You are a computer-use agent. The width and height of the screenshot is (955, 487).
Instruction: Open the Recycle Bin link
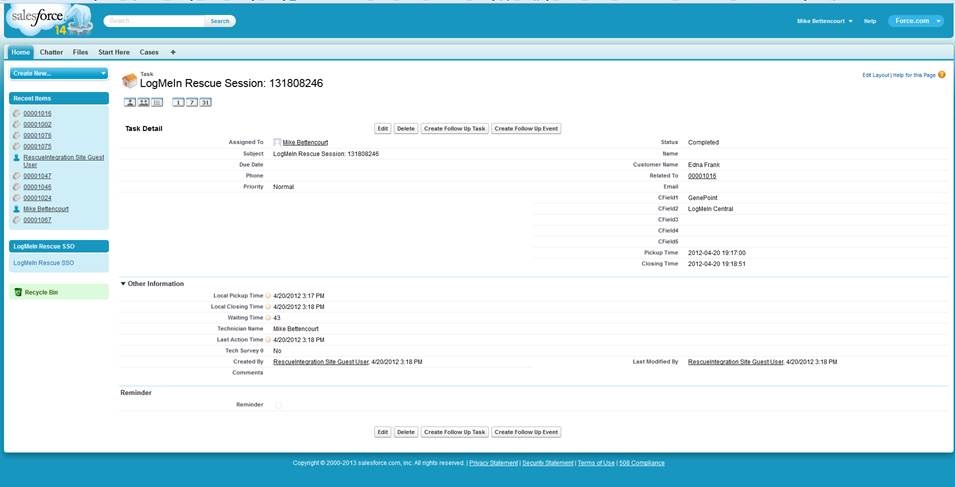pos(41,293)
